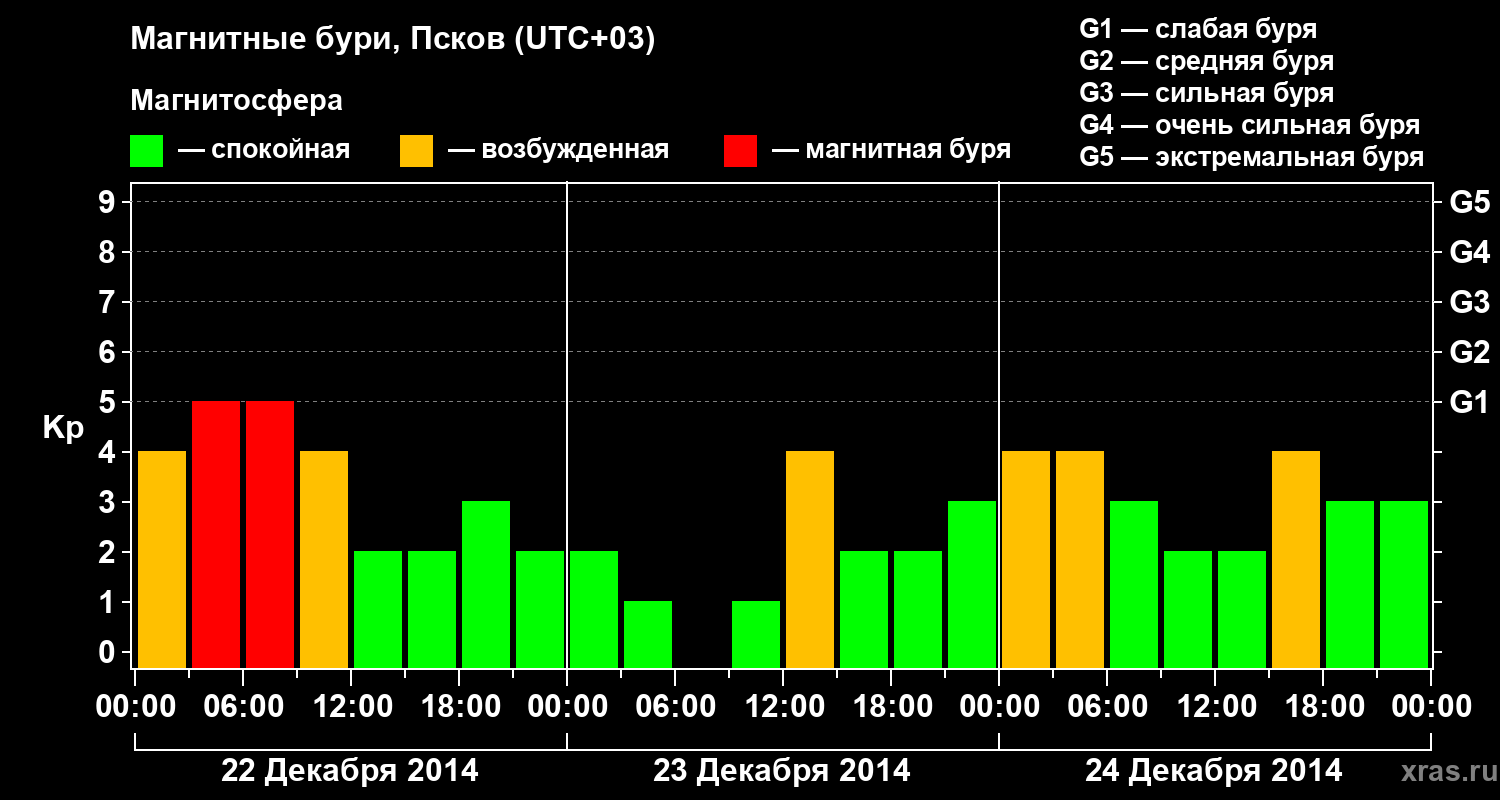This screenshot has width=1500, height=800.
Task: Click the G2 label on the right scale
Action: coord(1470,353)
